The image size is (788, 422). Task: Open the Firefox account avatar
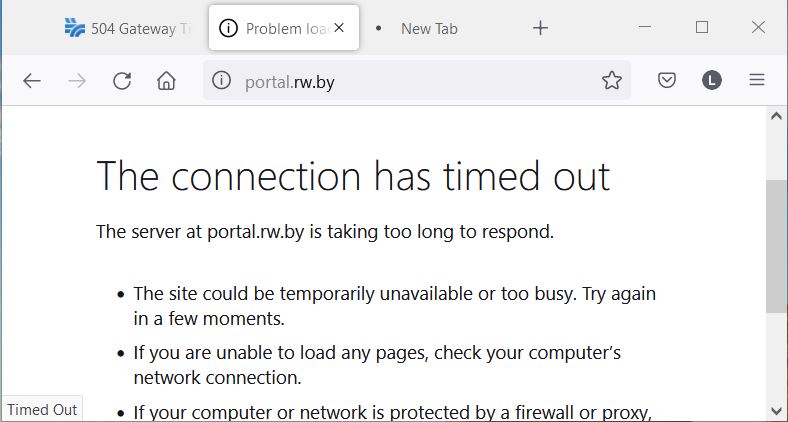tap(711, 81)
